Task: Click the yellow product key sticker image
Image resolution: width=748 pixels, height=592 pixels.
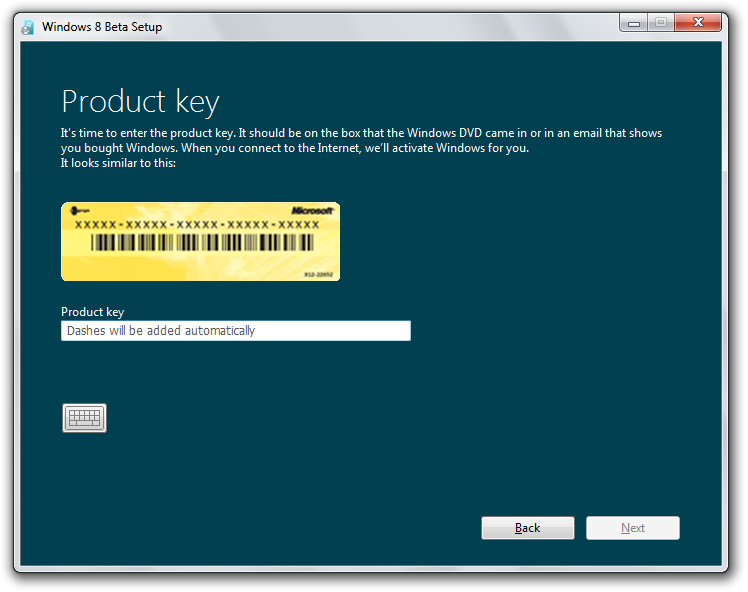Action: pyautogui.click(x=200, y=241)
